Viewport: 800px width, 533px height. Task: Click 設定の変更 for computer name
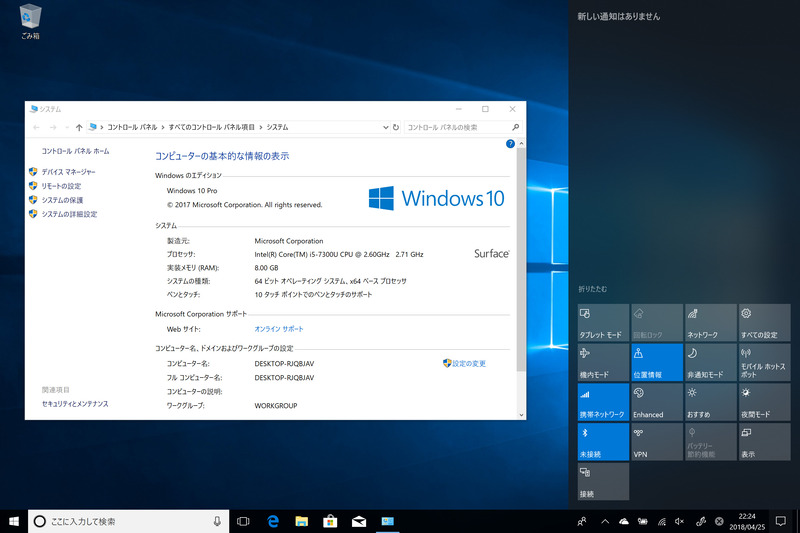[x=469, y=364]
